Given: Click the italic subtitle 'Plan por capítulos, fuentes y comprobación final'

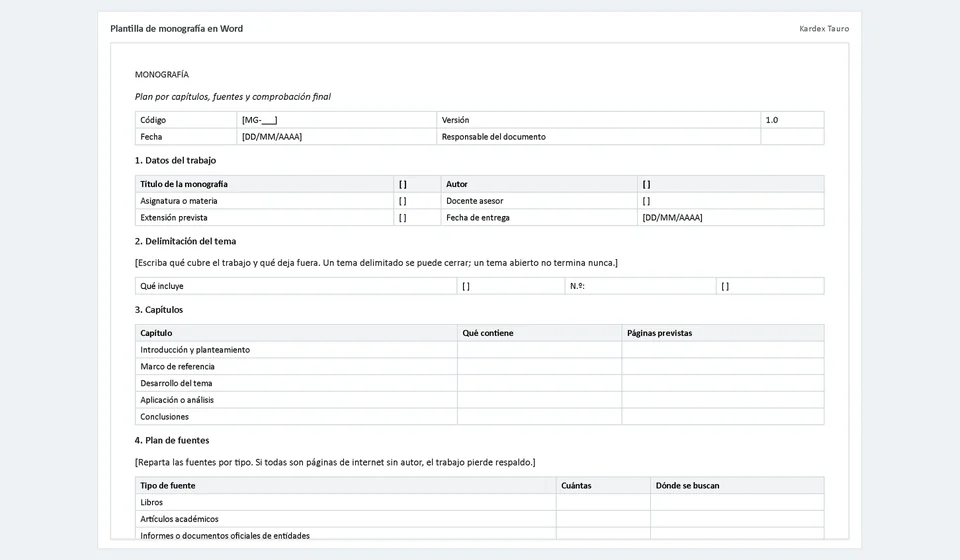Looking at the screenshot, I should (x=233, y=97).
